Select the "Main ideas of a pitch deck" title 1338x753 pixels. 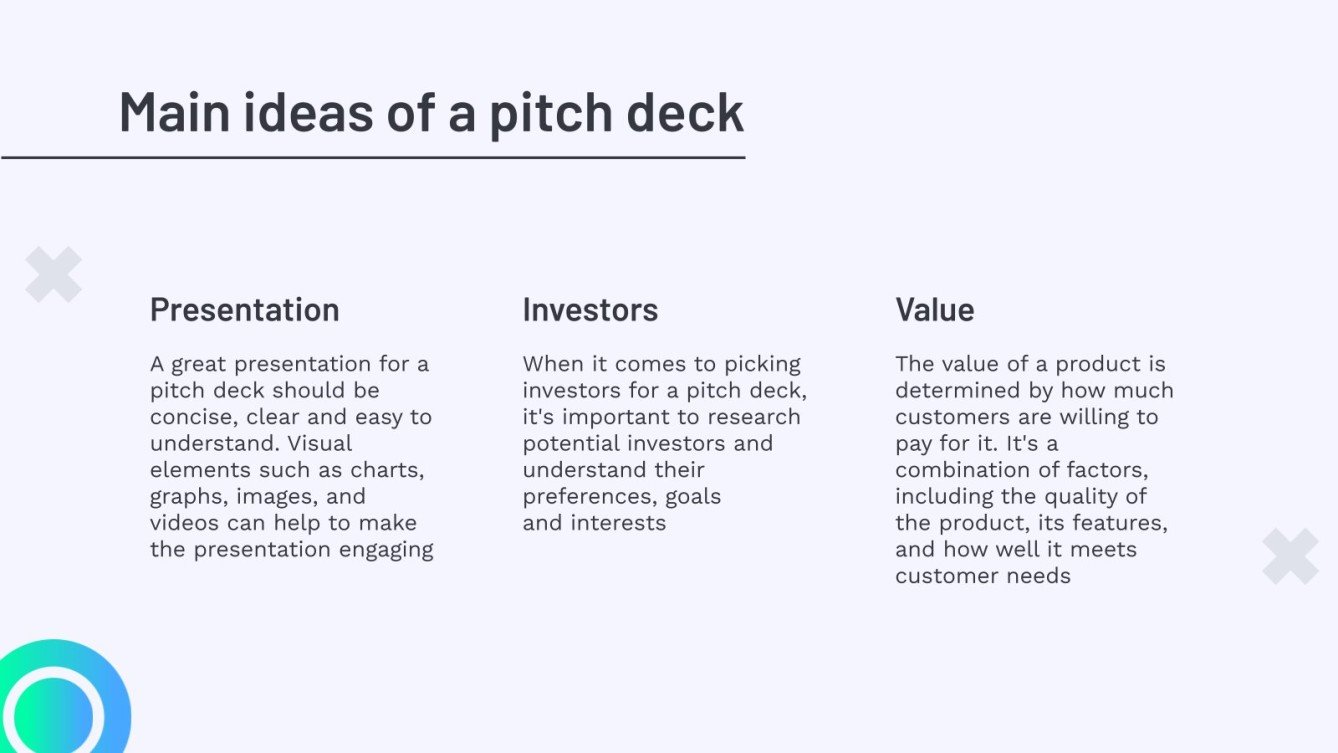431,112
